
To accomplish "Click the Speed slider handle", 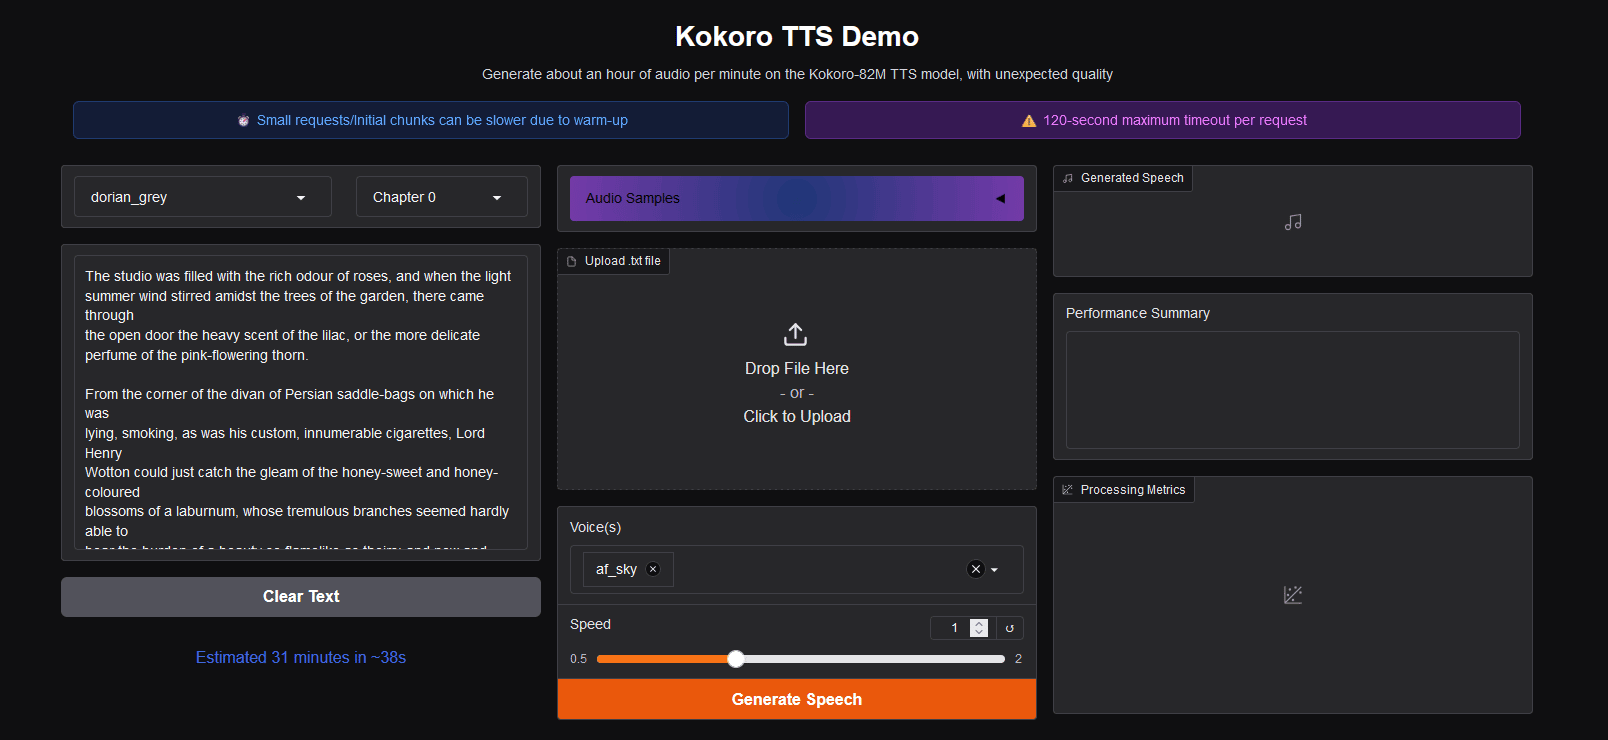I will 736,659.
